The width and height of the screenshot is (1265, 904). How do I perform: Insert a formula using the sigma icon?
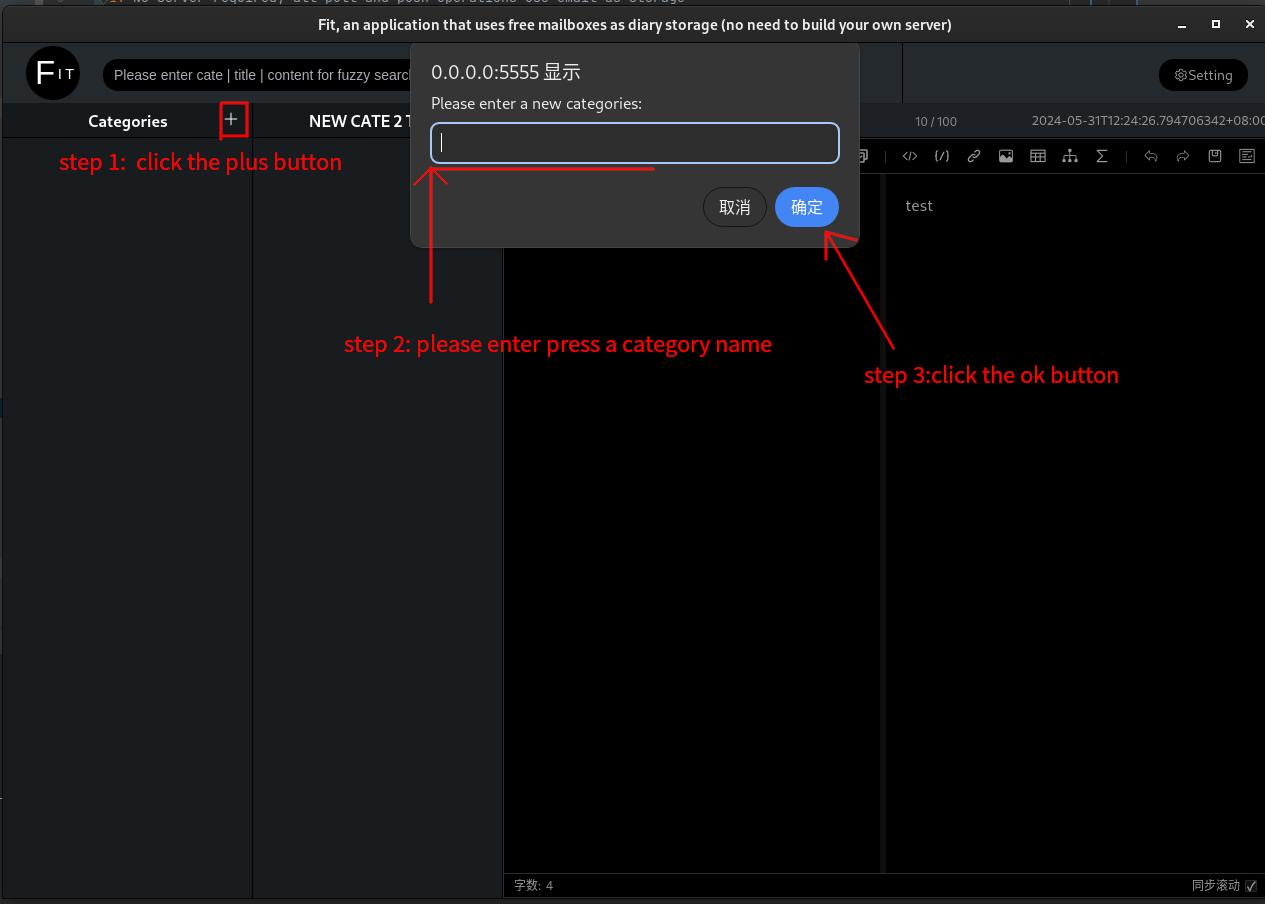(x=1102, y=156)
